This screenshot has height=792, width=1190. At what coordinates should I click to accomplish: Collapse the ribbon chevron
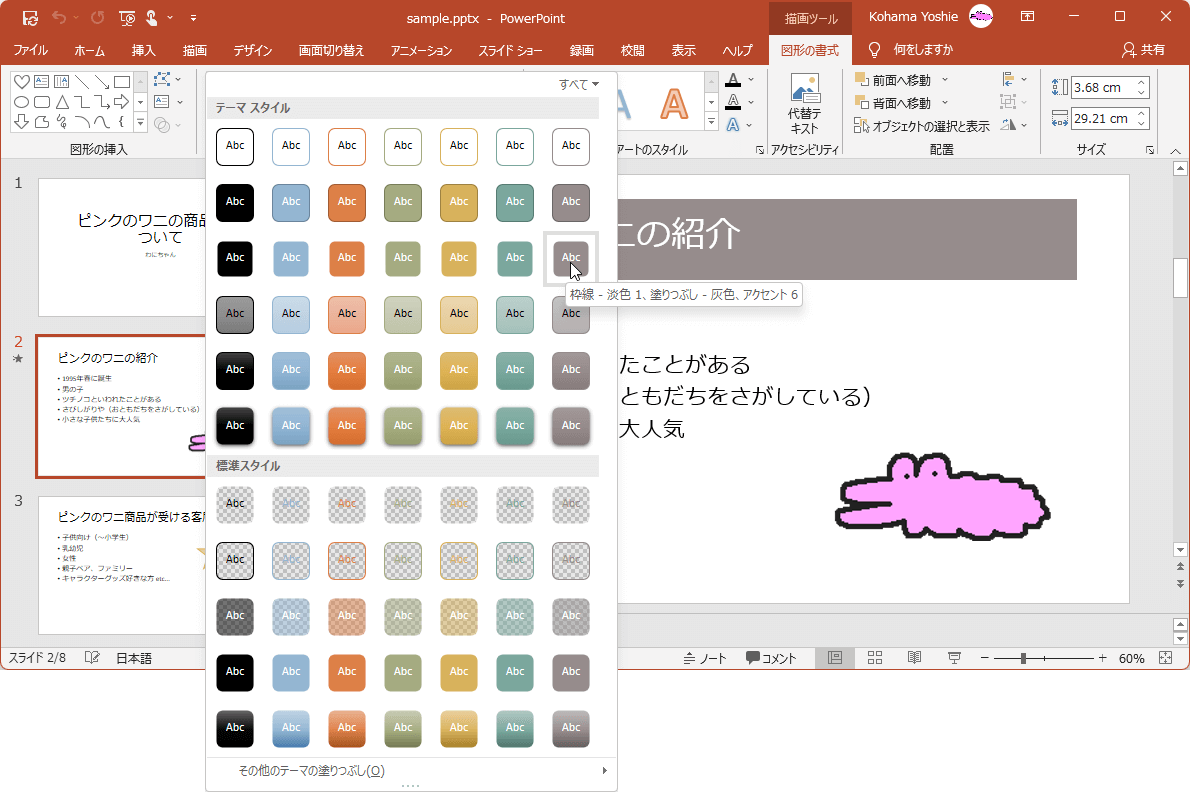[x=1176, y=150]
